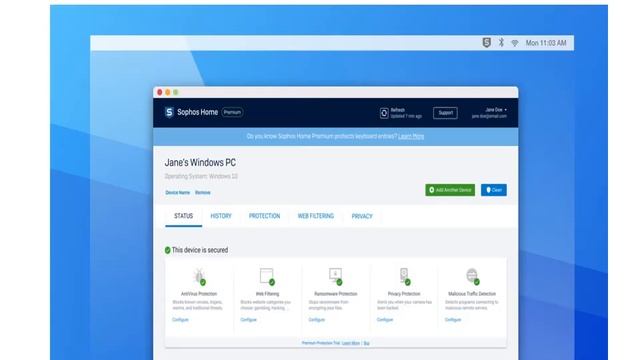Click the 'Sophos Home' title text
Viewport: 640px width, 360px height.
[x=198, y=112]
